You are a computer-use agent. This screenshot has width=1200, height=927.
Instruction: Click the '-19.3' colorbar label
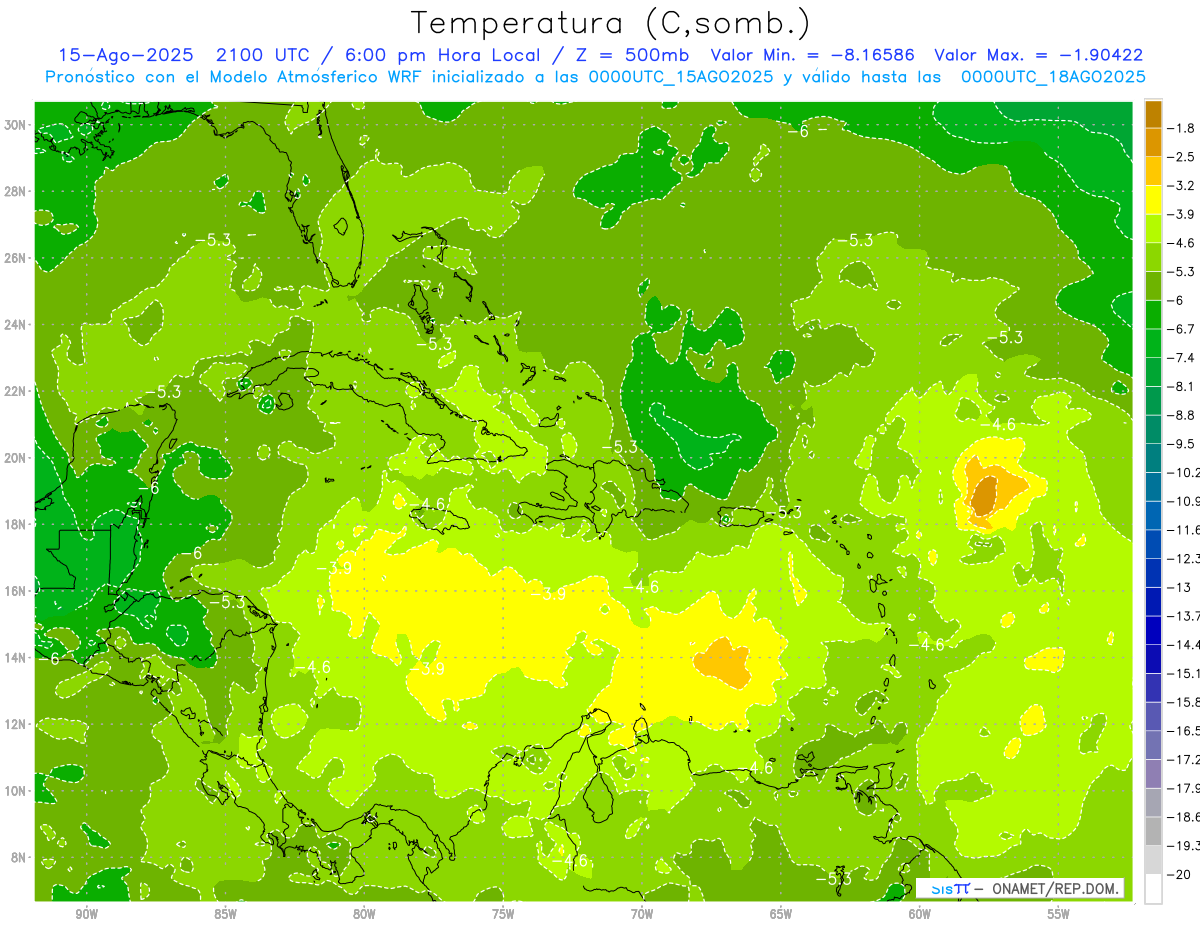click(x=1183, y=846)
